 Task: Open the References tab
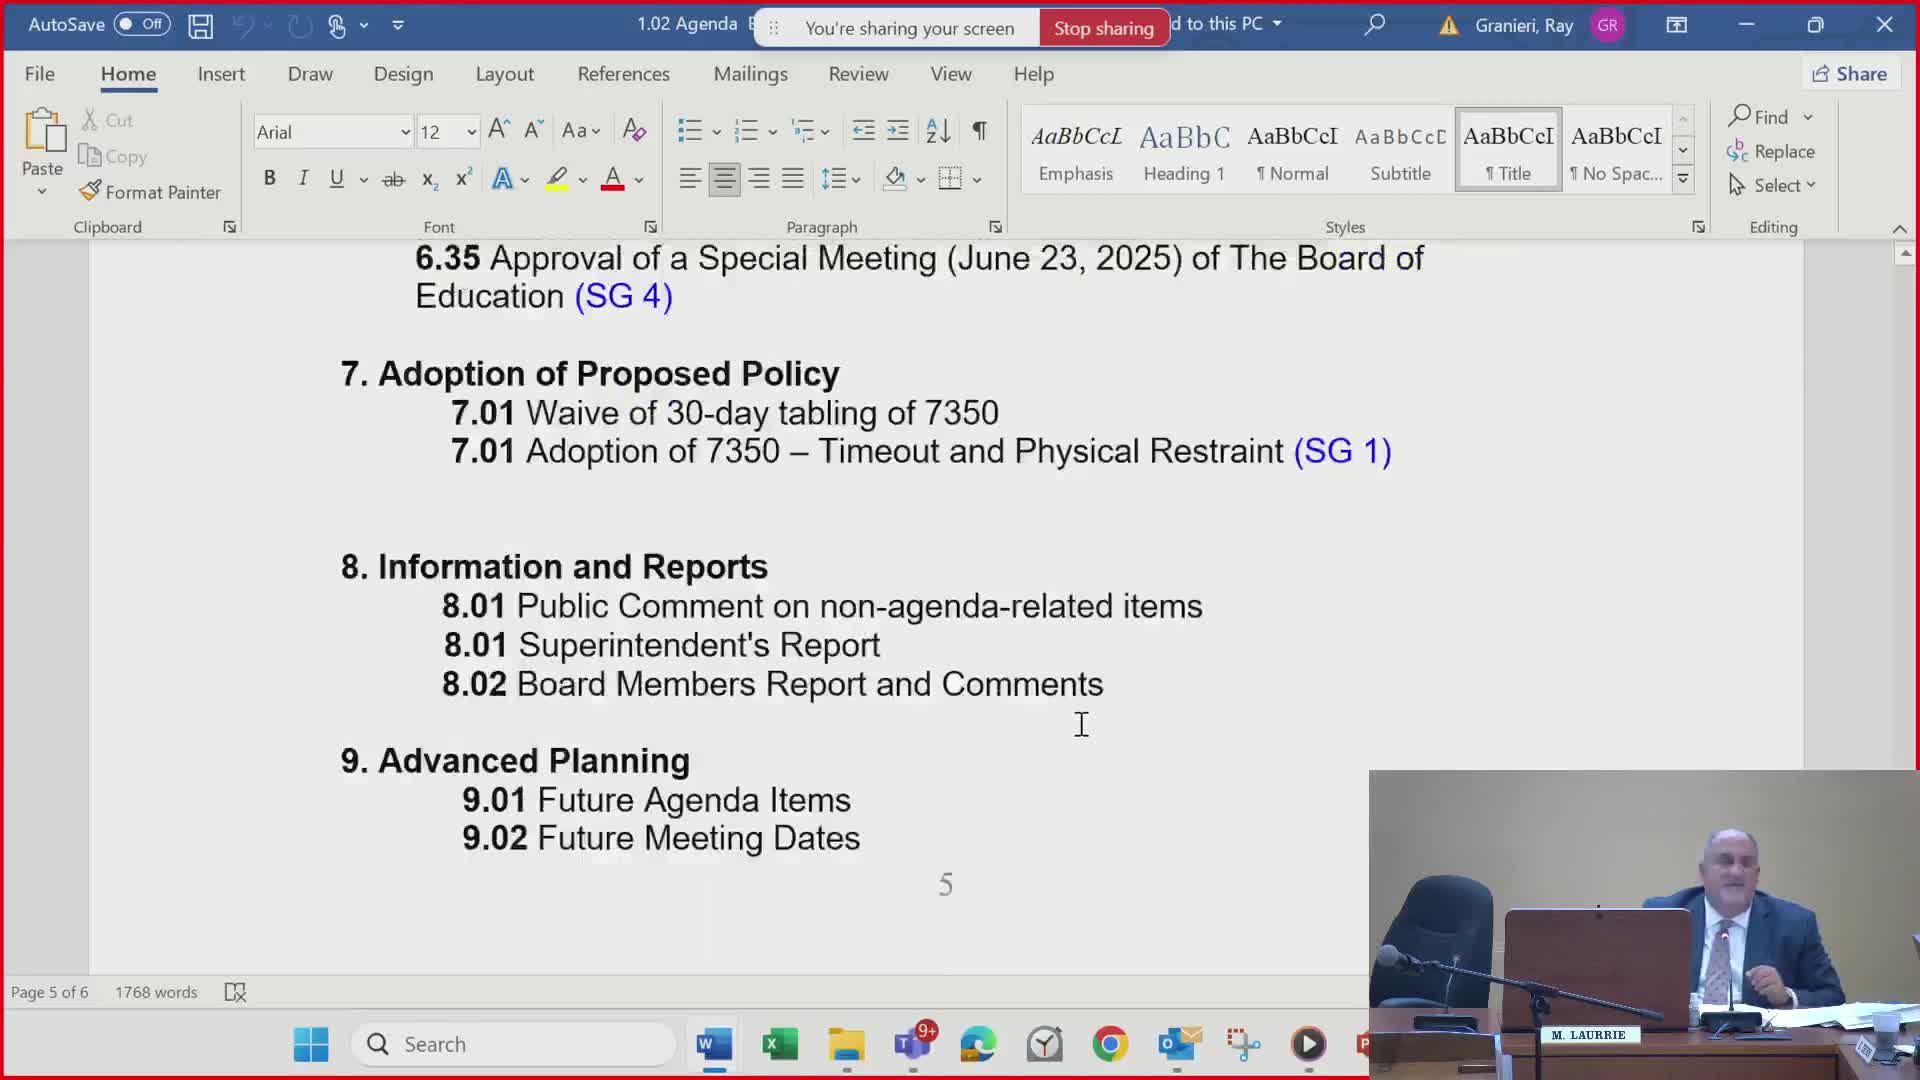(x=623, y=74)
